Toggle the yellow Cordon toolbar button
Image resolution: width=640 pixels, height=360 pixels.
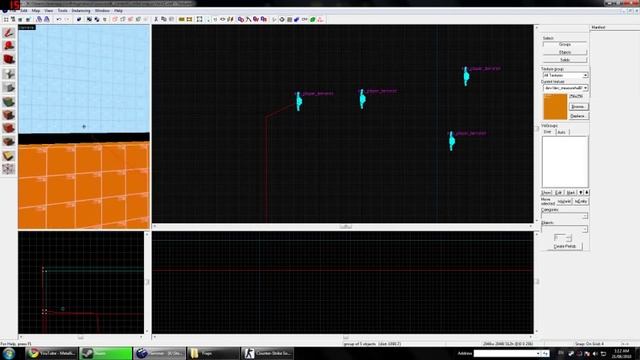click(182, 19)
